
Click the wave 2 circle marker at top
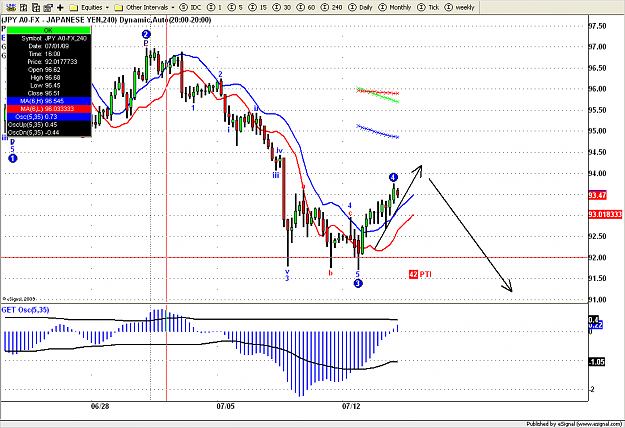tap(146, 34)
